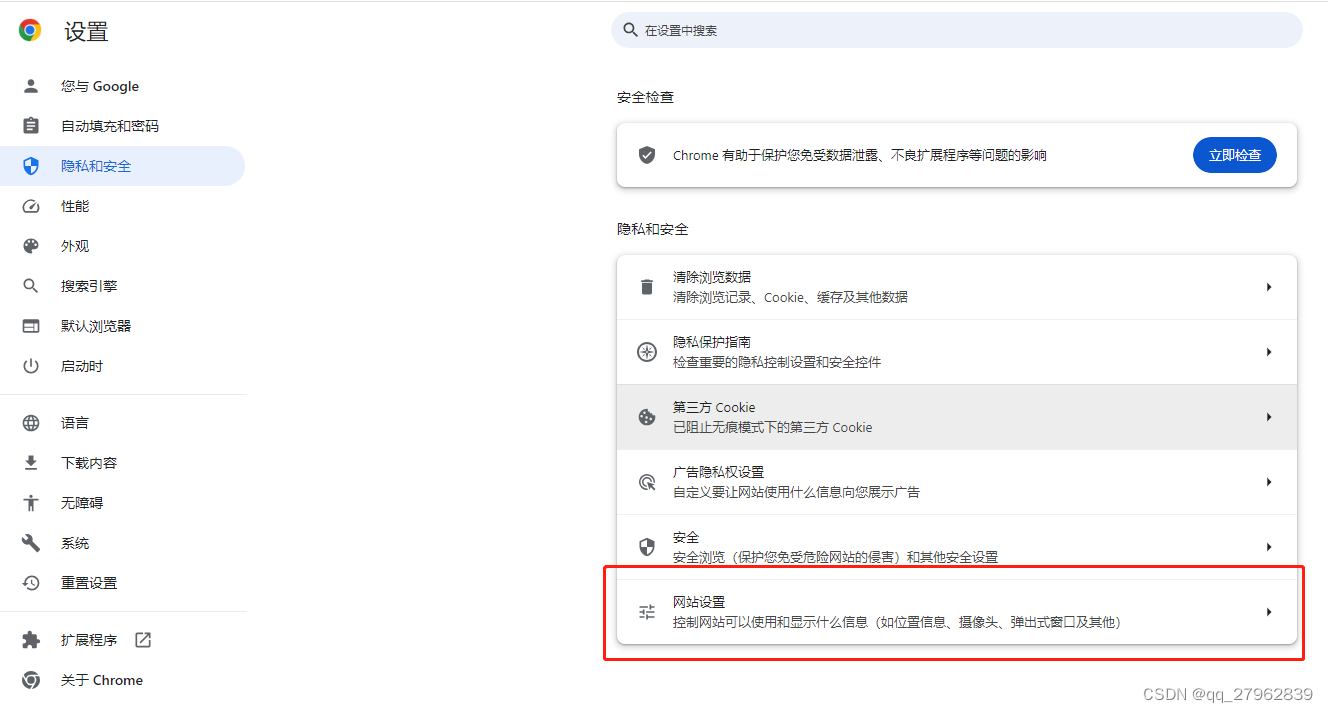This screenshot has width=1328, height=712.
Task: Click the external link icon beside 扩展程序
Action: click(143, 640)
